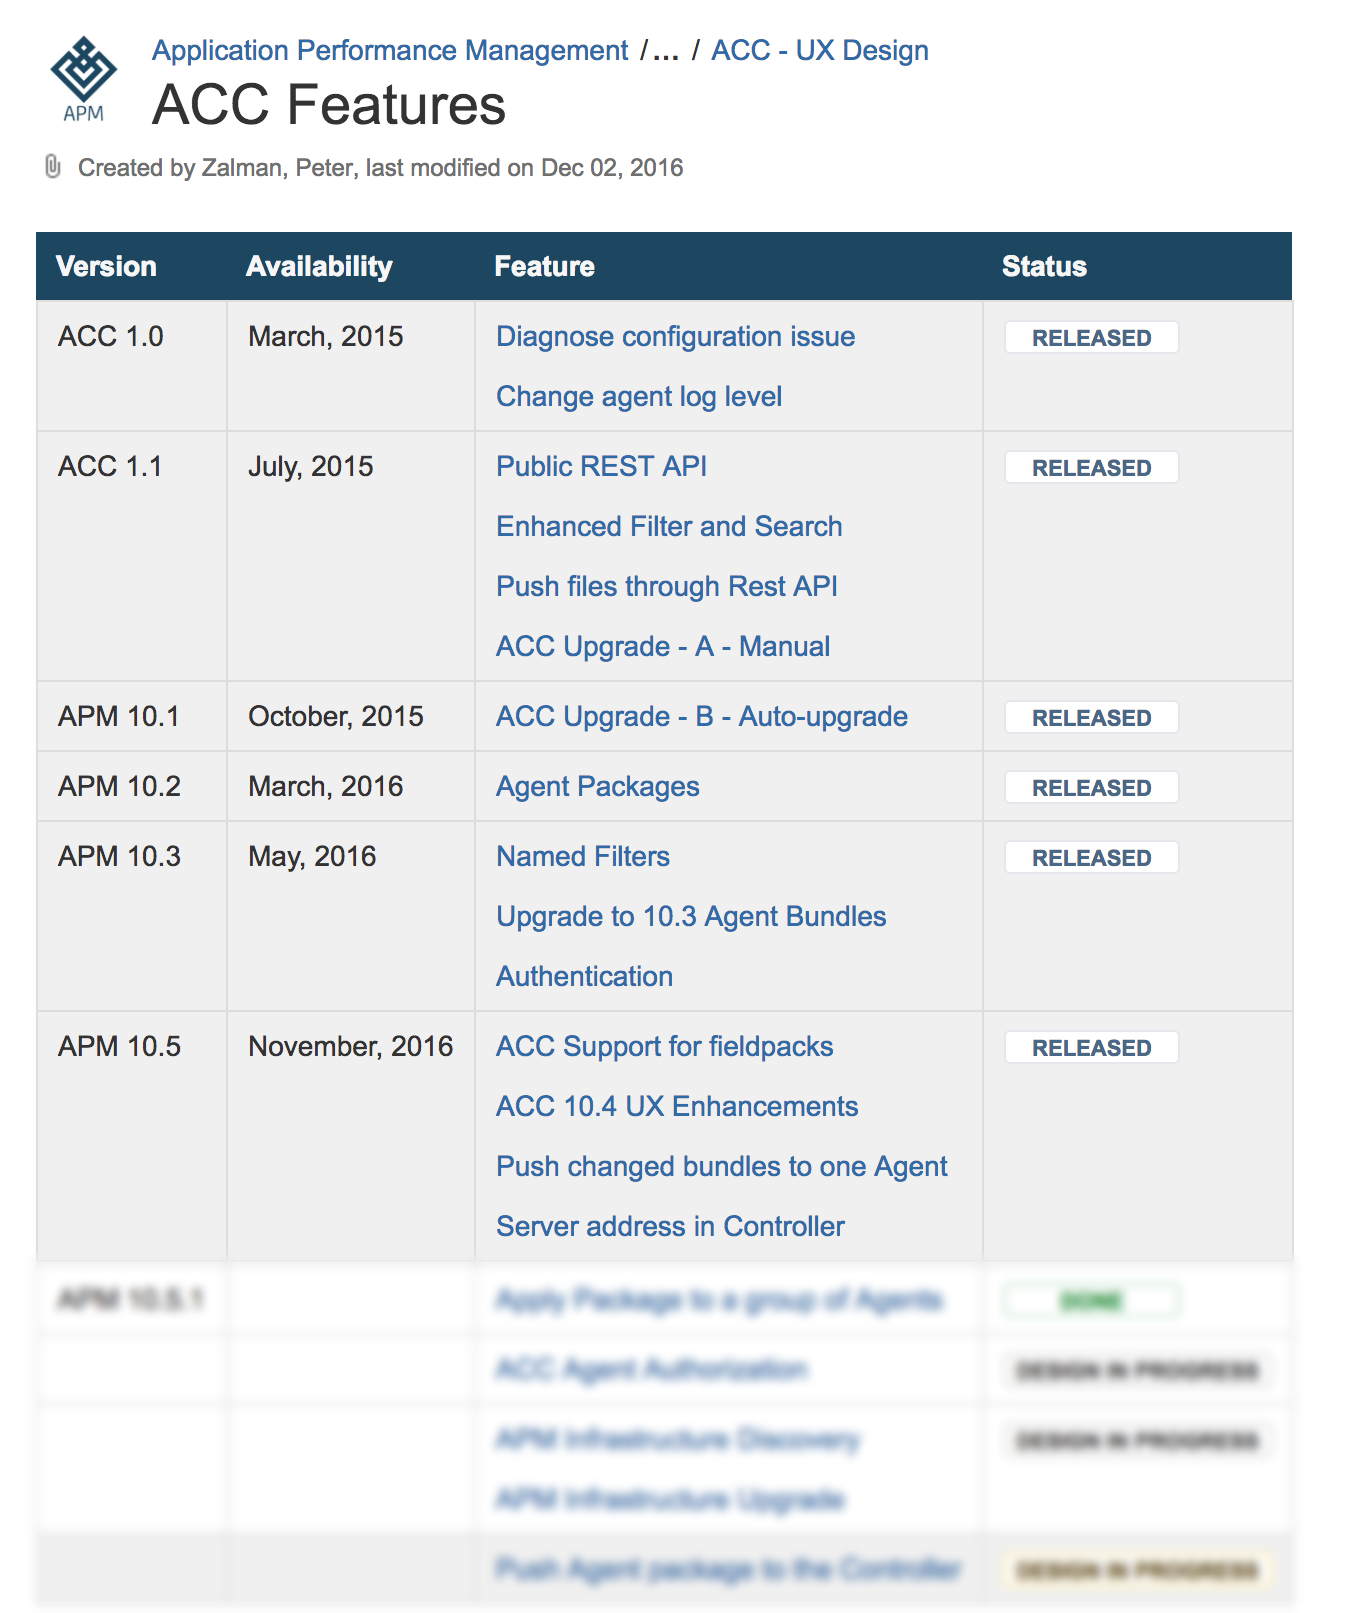The width and height of the screenshot is (1348, 1613).
Task: Open ACC Support for fieldpacks link
Action: click(664, 1047)
